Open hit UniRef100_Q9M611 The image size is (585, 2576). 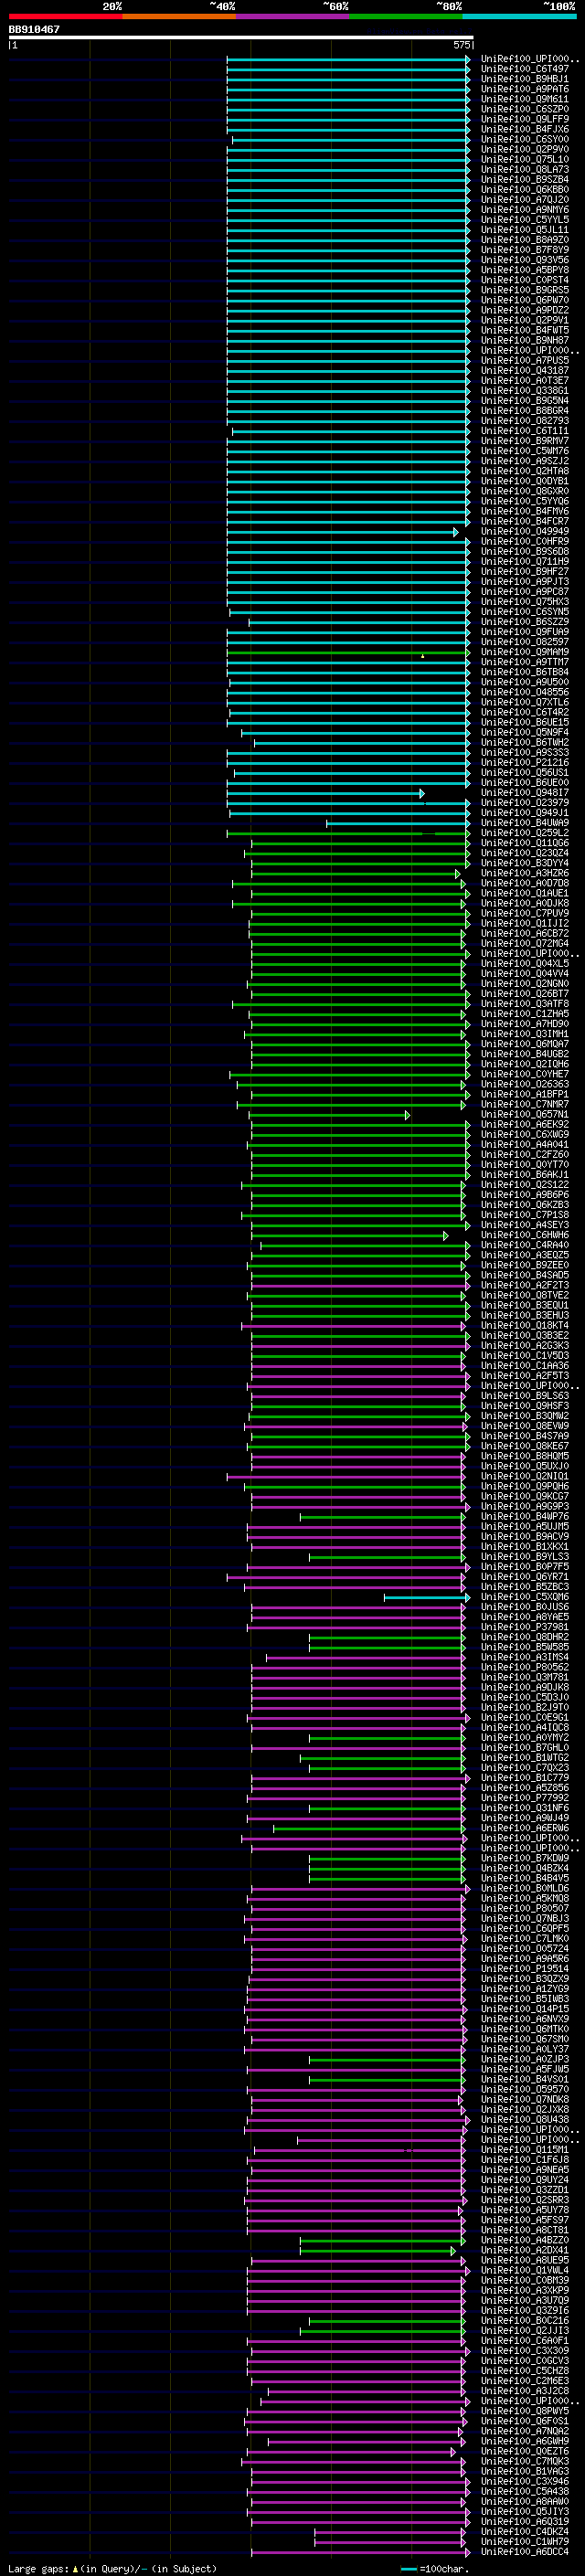pyautogui.click(x=525, y=99)
